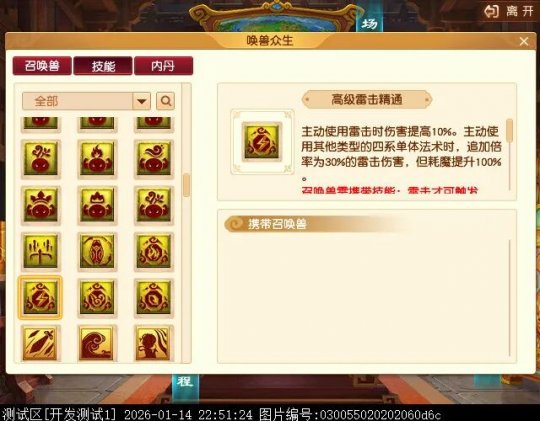Select the cloud-swirl blob skill icon
This screenshot has width=540, height=421.
(153, 159)
